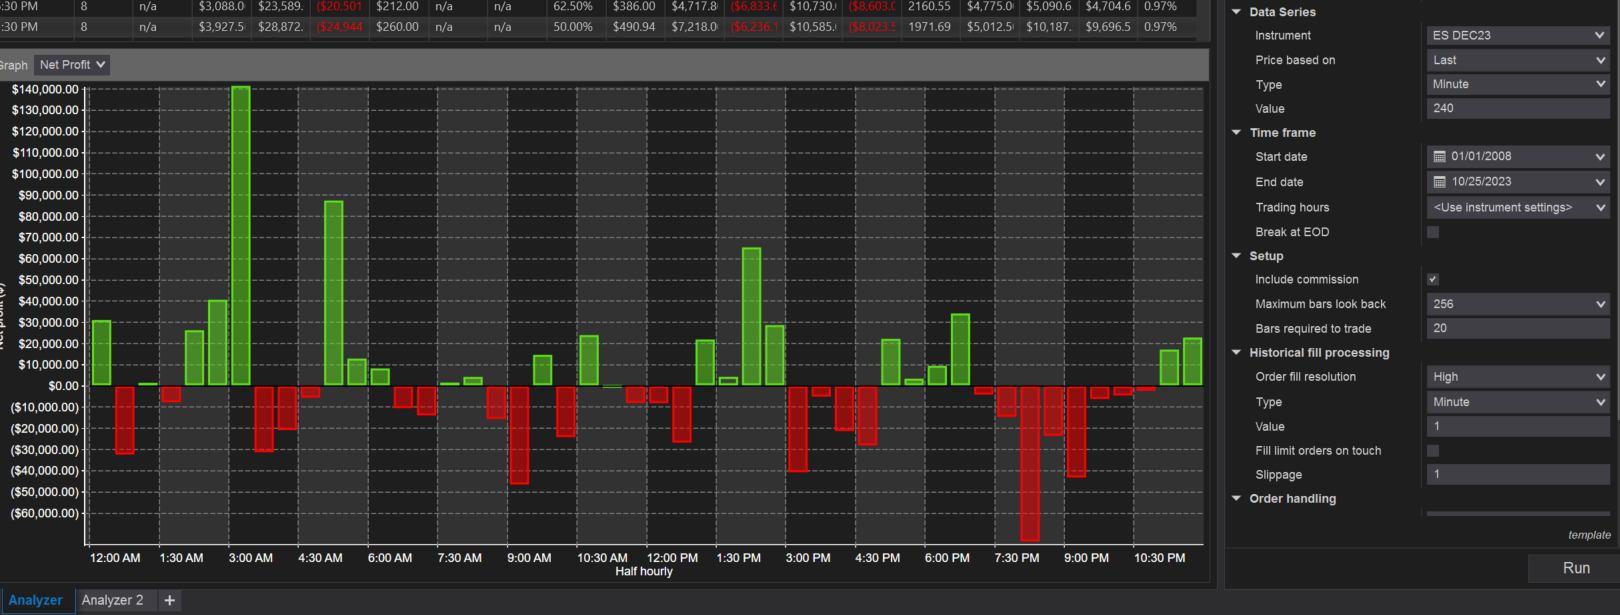Click the 1971.69 cell in the table
The height and width of the screenshot is (615, 1620).
929,27
